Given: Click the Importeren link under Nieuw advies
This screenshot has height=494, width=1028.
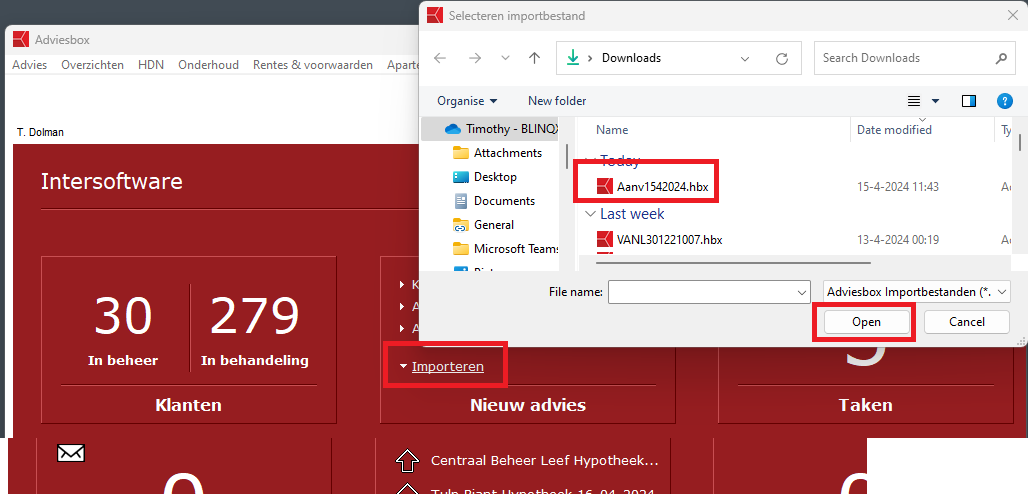Looking at the screenshot, I should pos(448,367).
